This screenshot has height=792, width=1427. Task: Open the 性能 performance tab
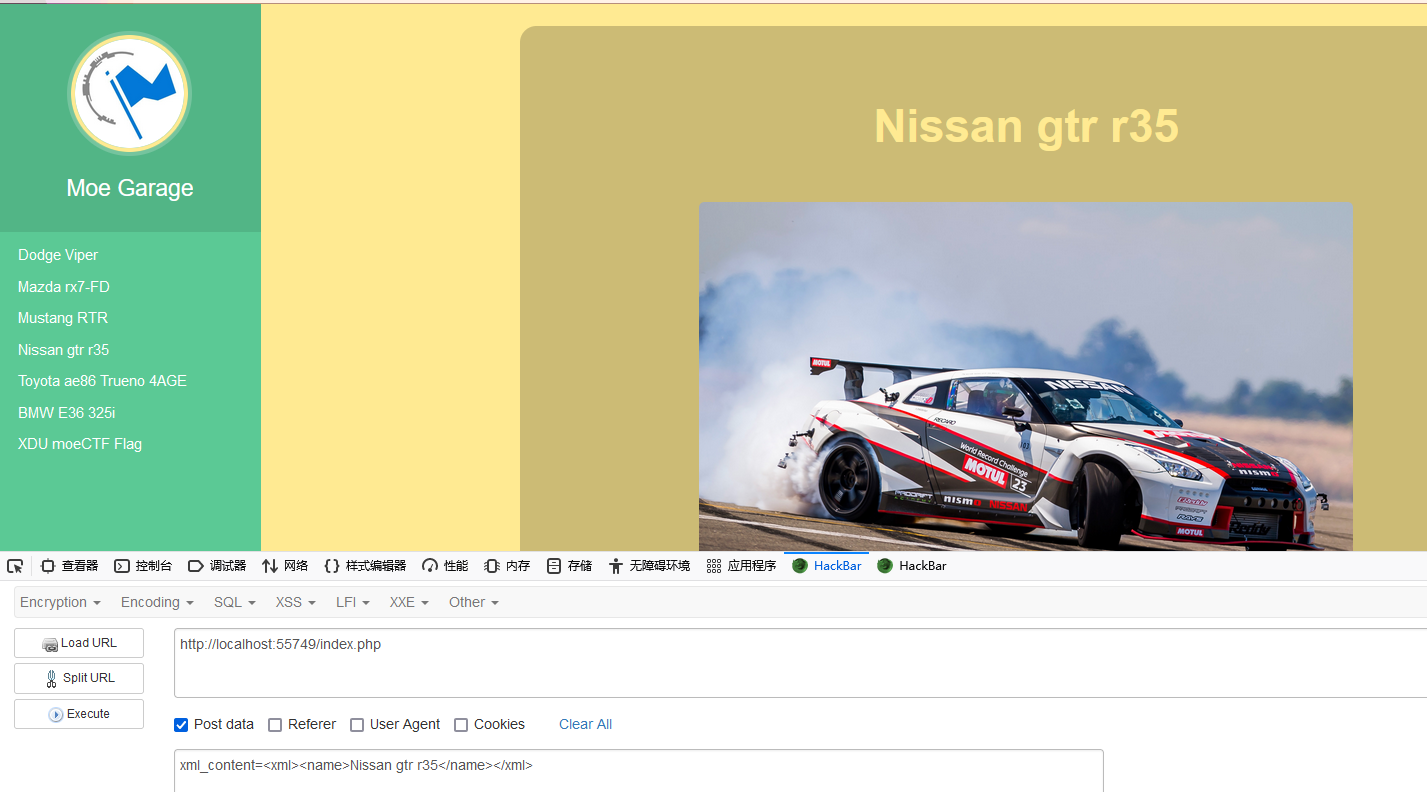click(x=445, y=566)
